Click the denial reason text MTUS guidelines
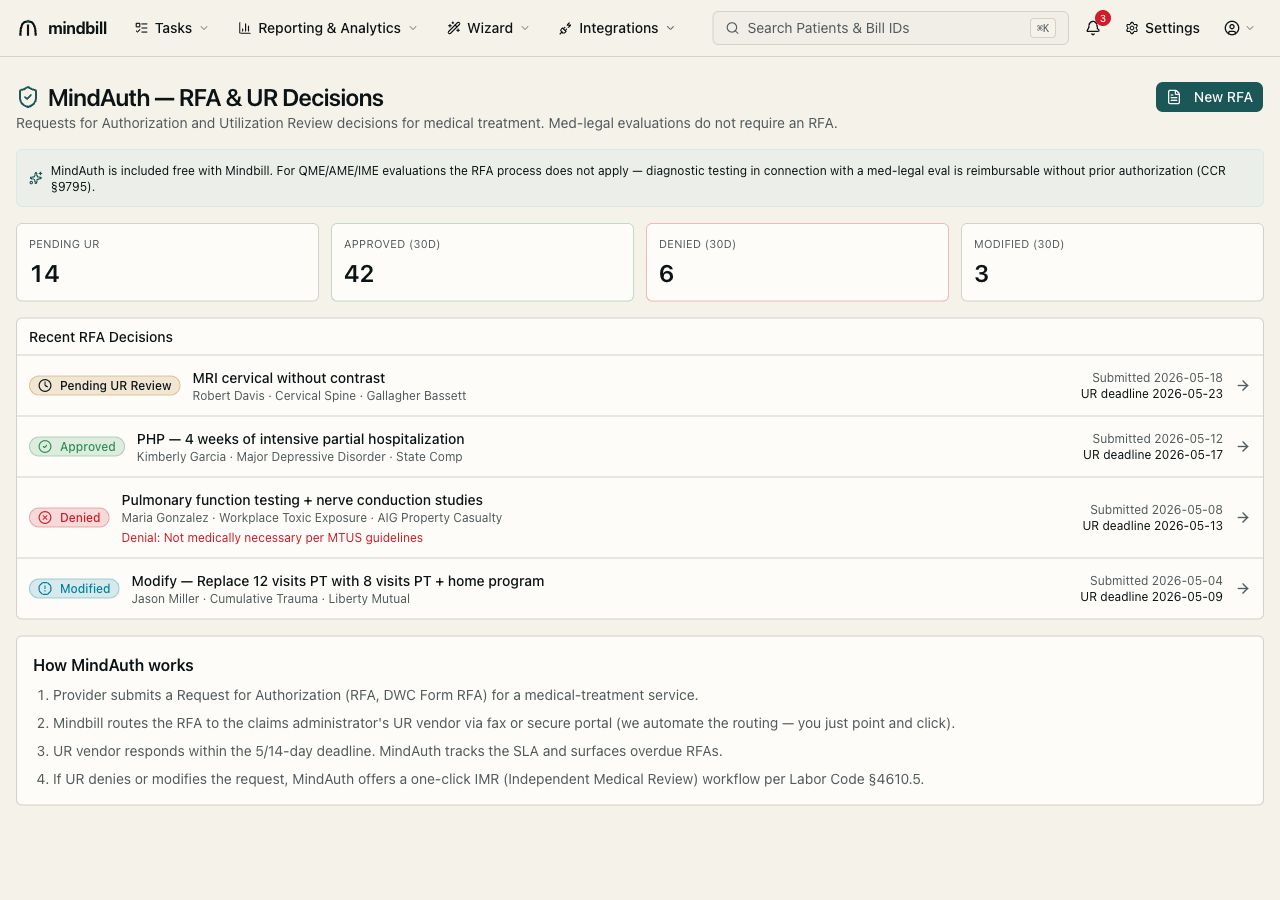 coord(272,538)
